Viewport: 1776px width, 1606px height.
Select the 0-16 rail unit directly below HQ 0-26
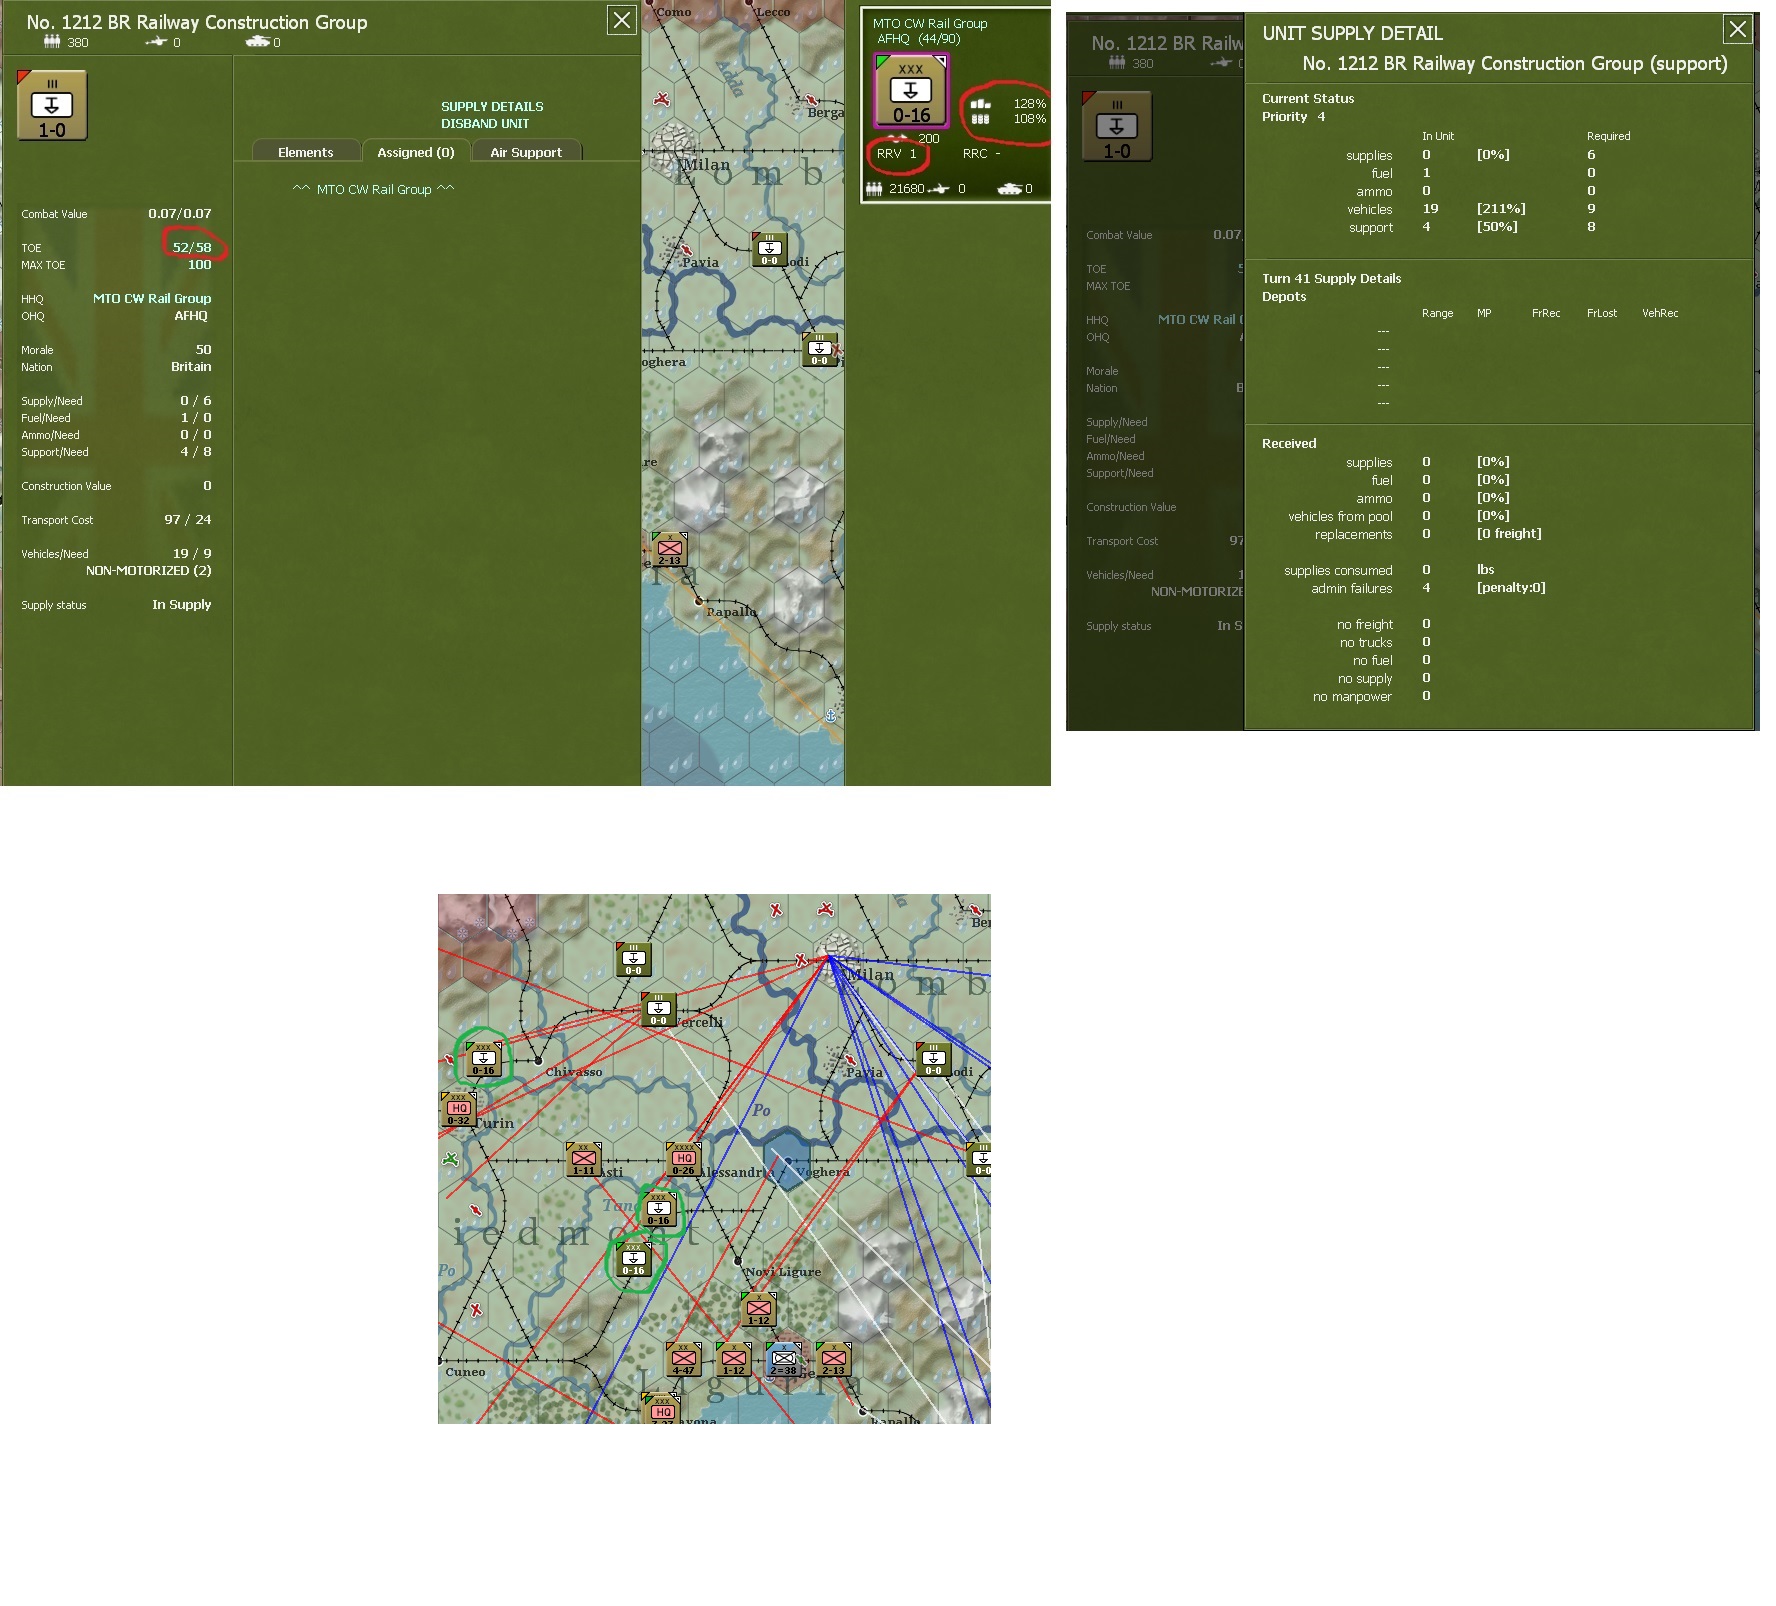658,1209
